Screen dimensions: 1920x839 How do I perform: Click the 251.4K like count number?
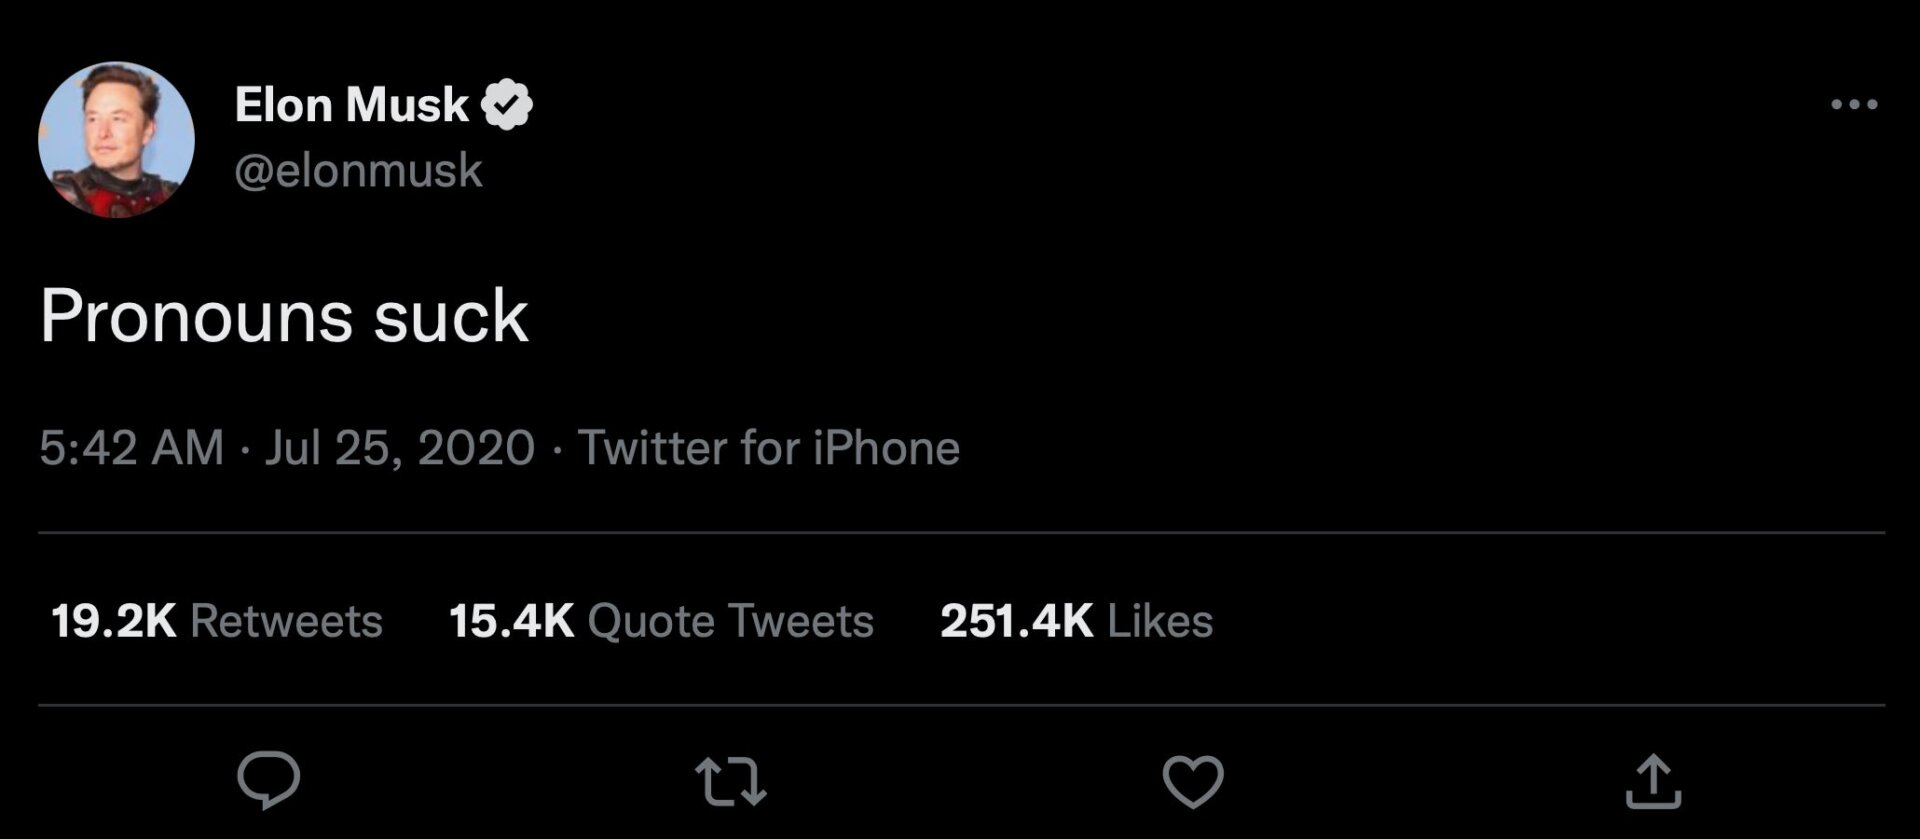(x=1016, y=621)
